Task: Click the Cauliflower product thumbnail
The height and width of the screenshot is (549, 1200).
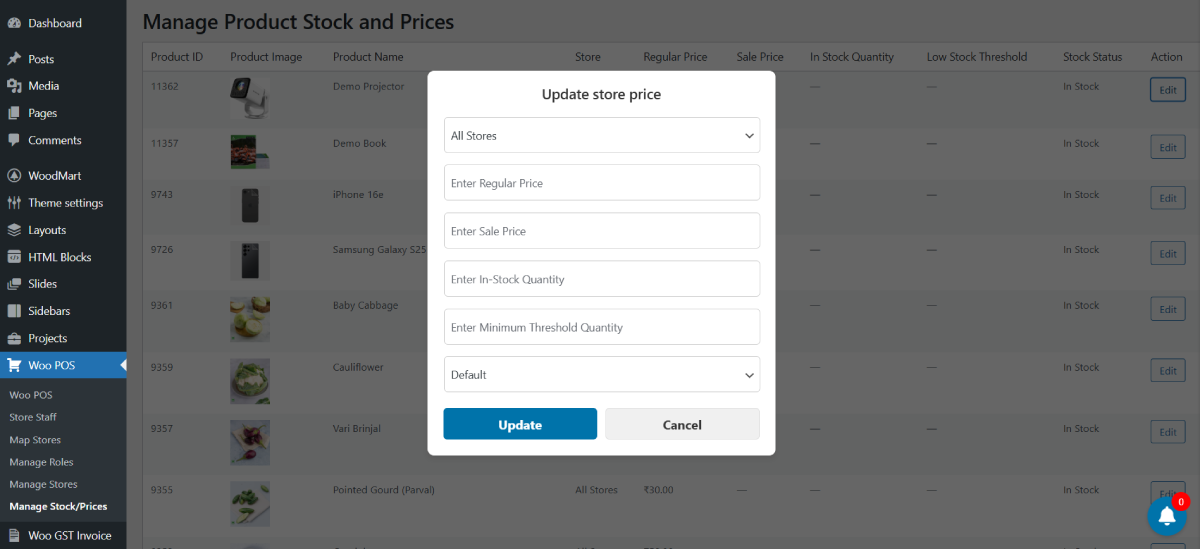Action: tap(249, 381)
